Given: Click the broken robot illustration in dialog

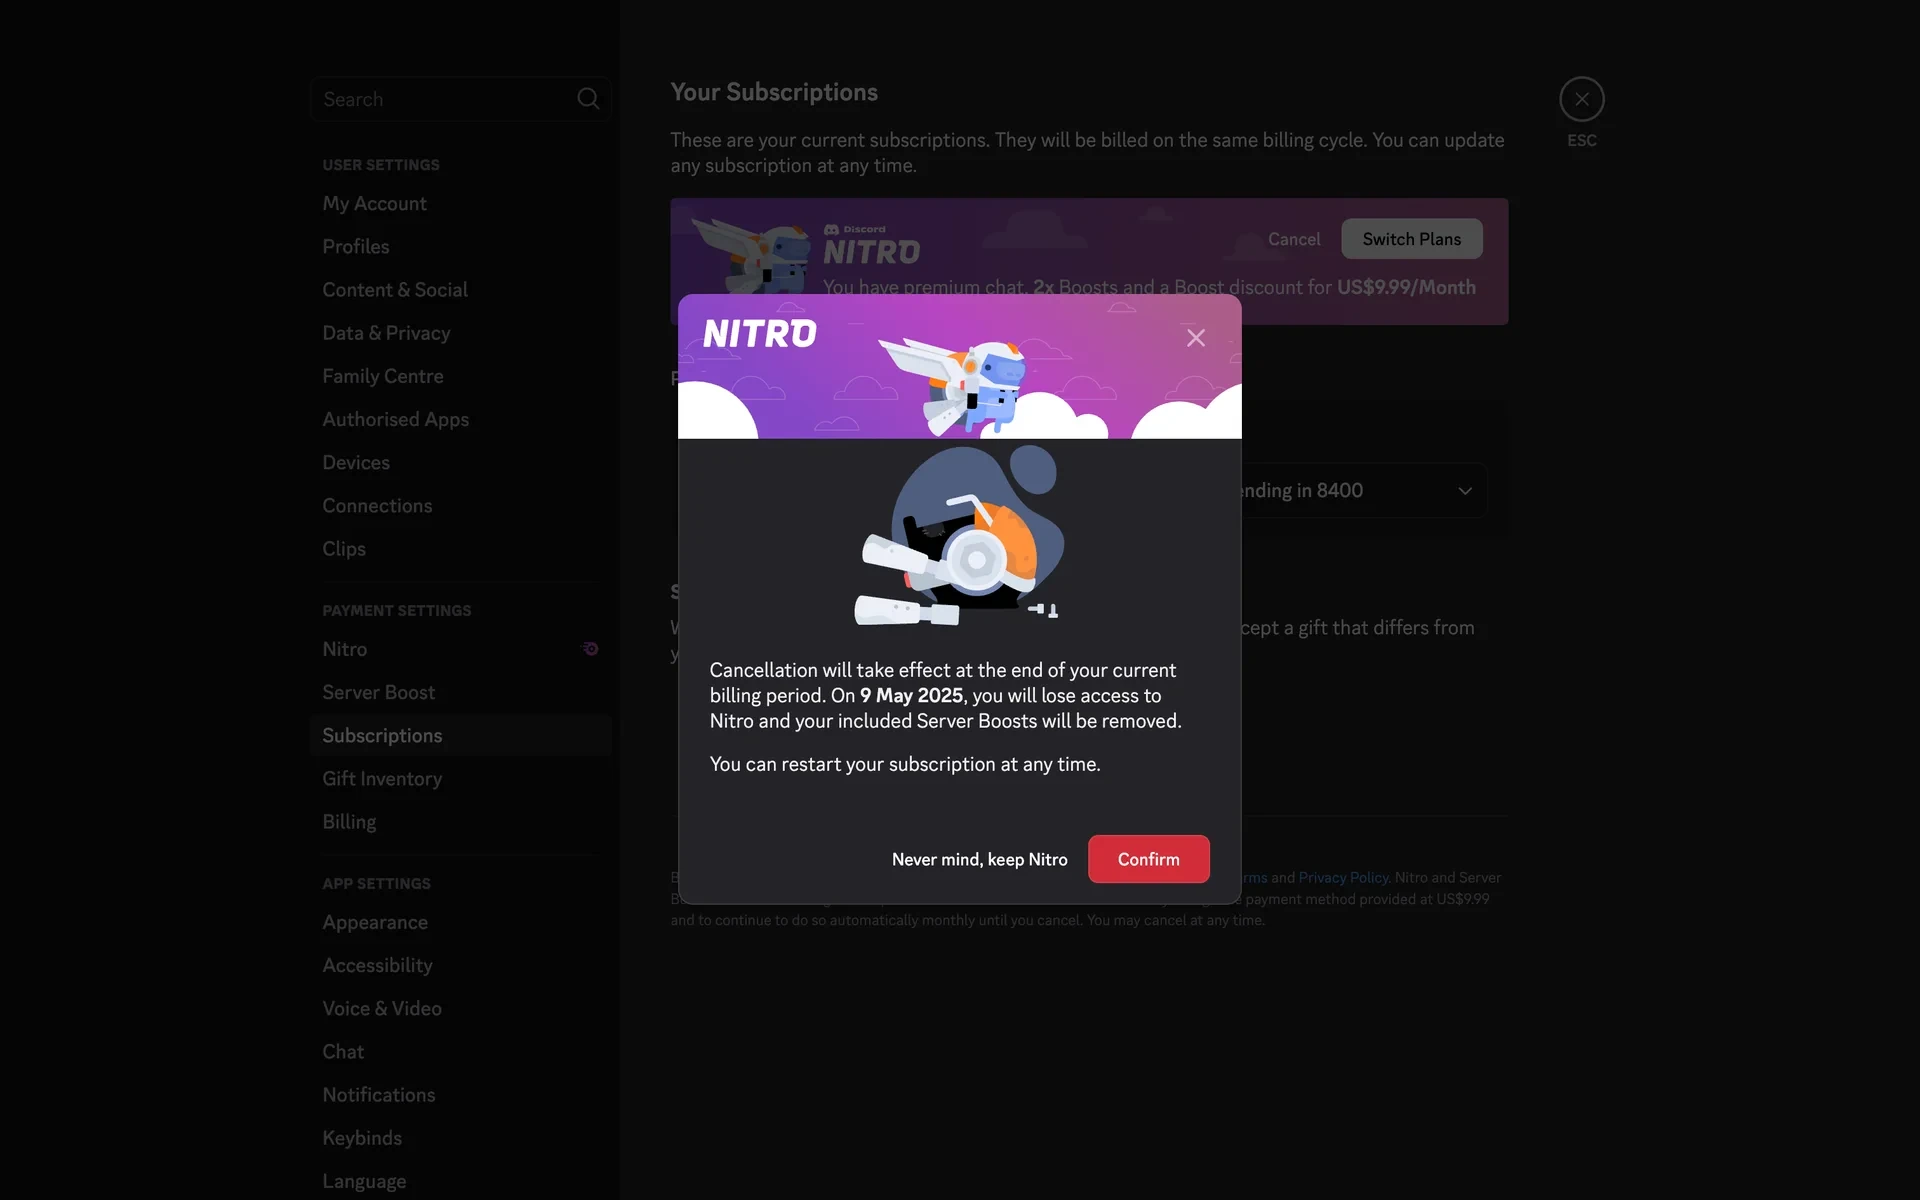Looking at the screenshot, I should pos(960,537).
